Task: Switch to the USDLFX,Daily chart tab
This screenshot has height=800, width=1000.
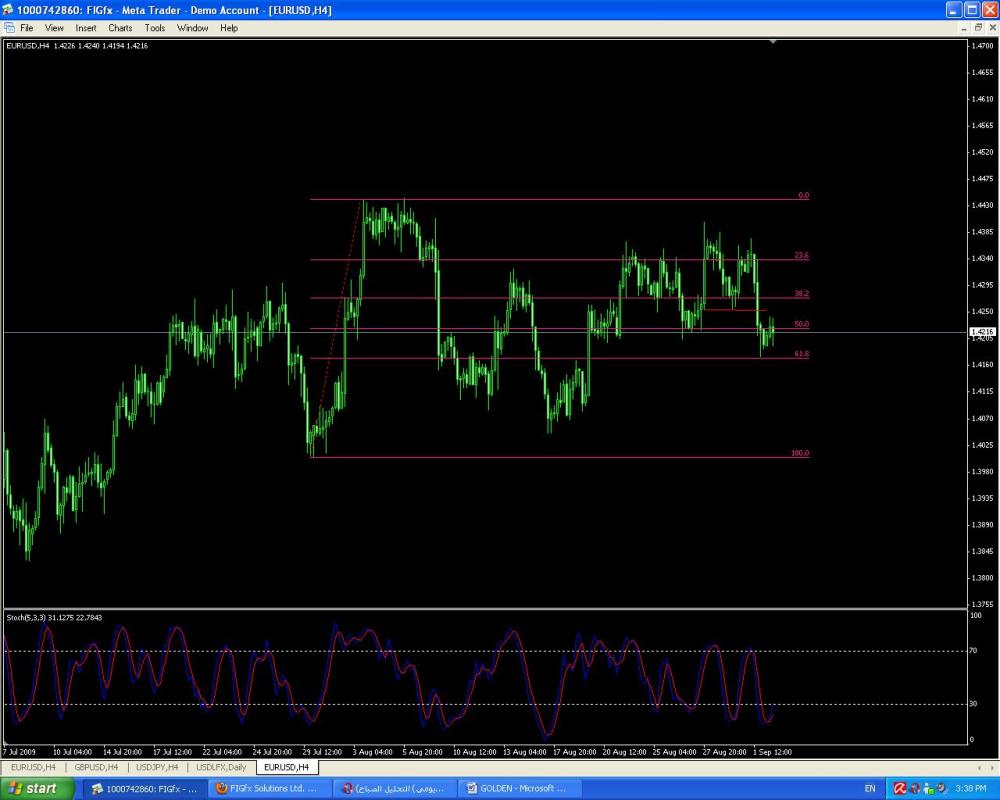Action: tap(221, 767)
